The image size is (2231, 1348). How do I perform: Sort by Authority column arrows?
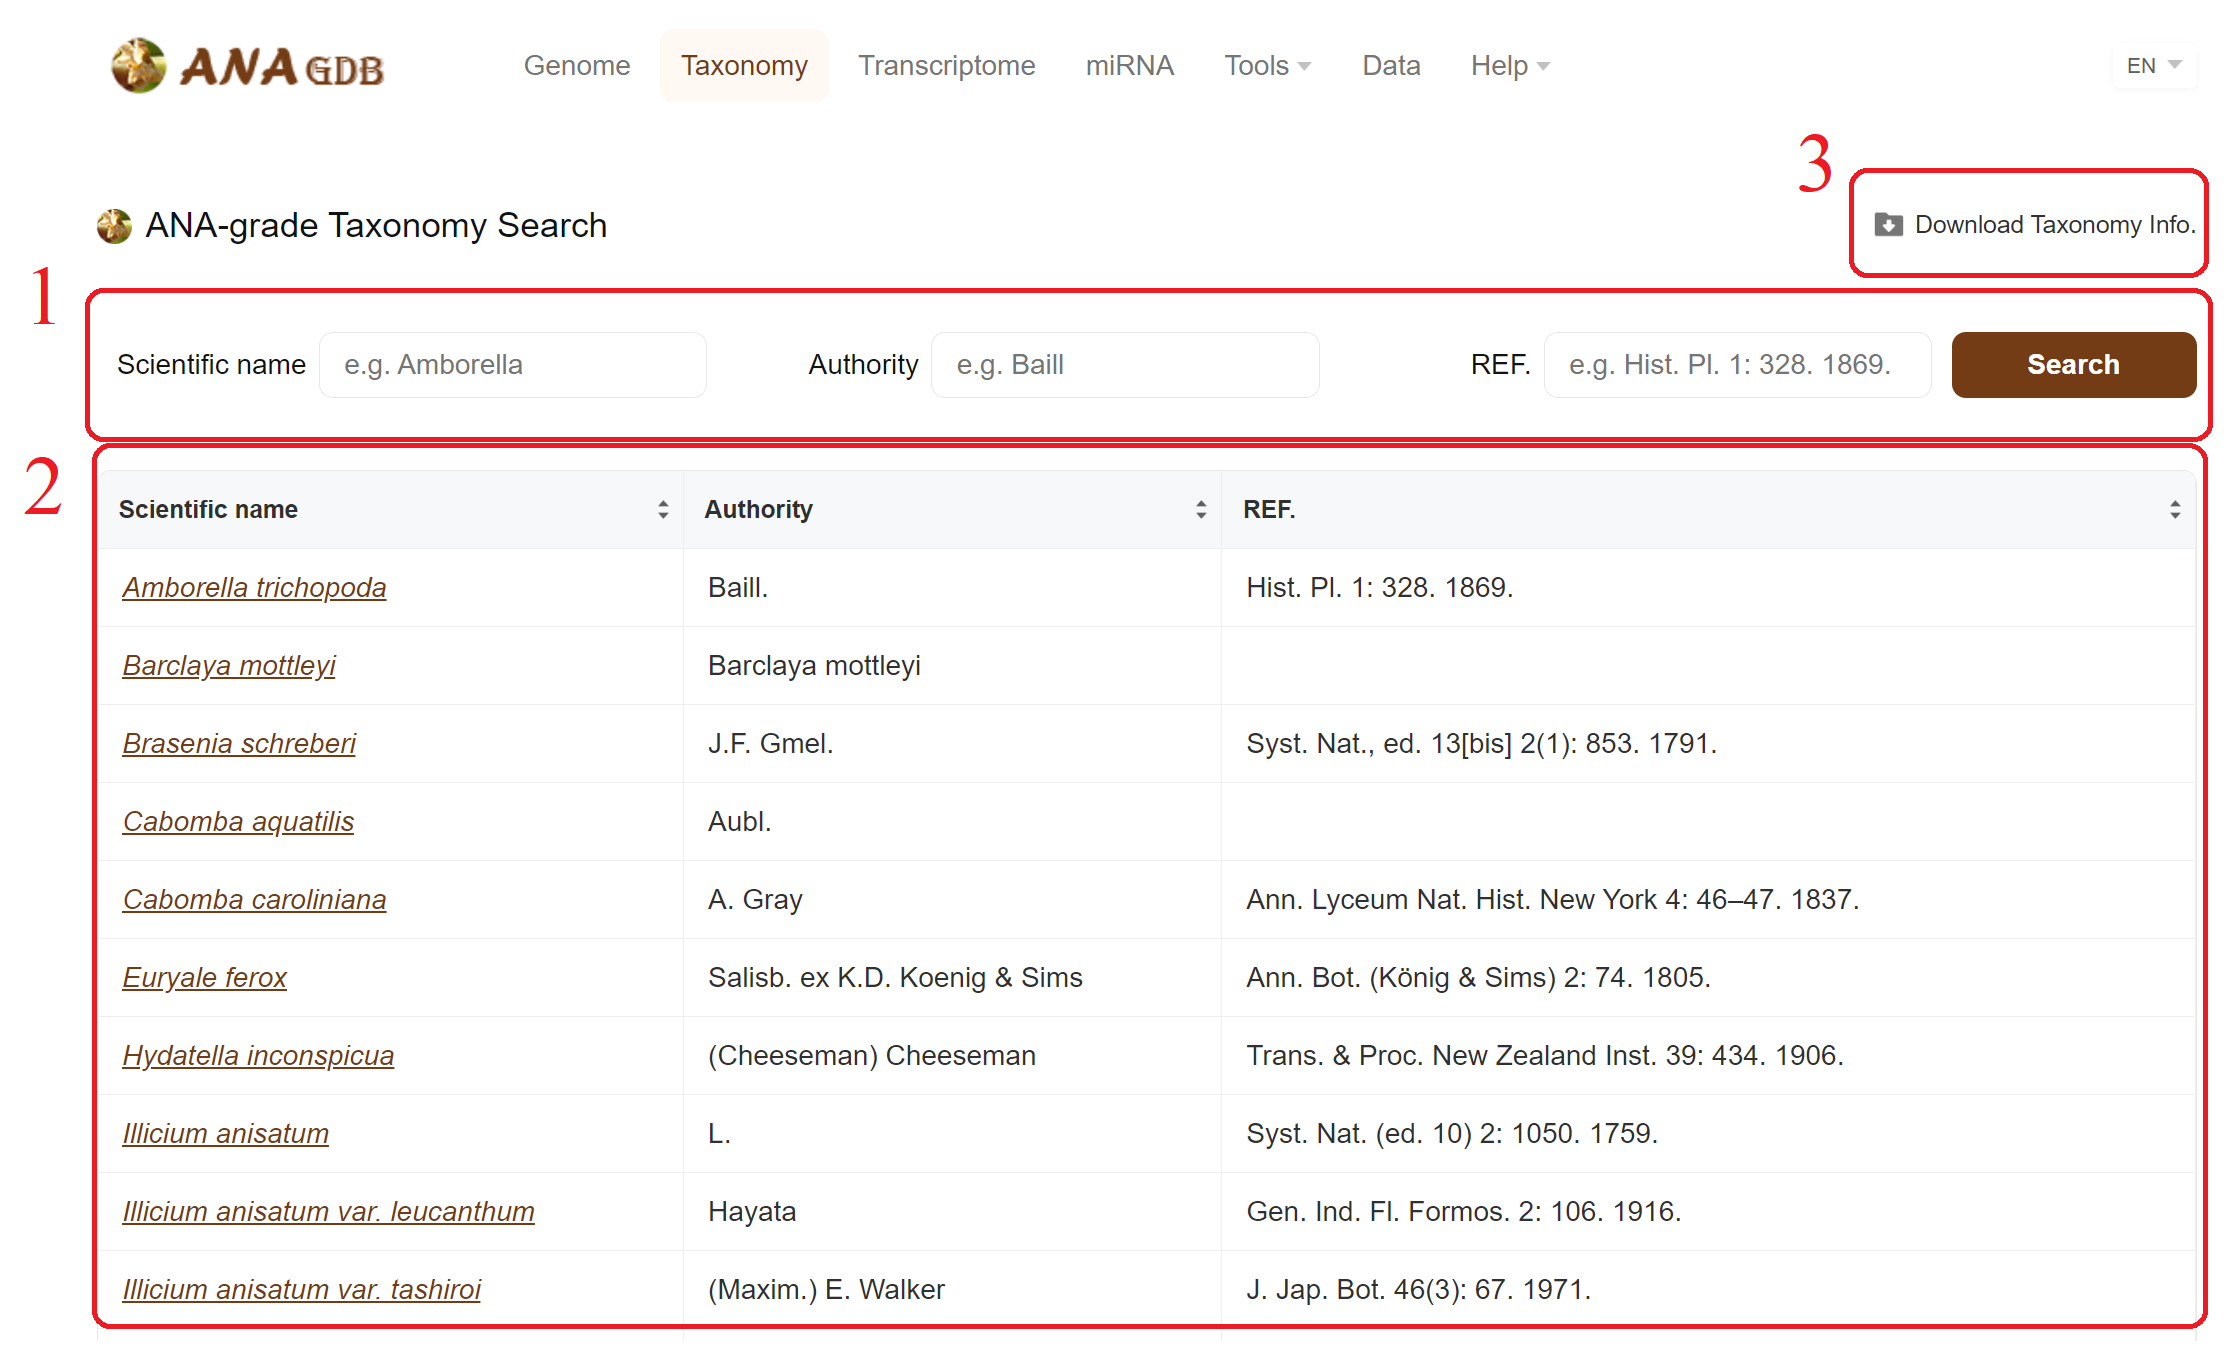(1201, 510)
